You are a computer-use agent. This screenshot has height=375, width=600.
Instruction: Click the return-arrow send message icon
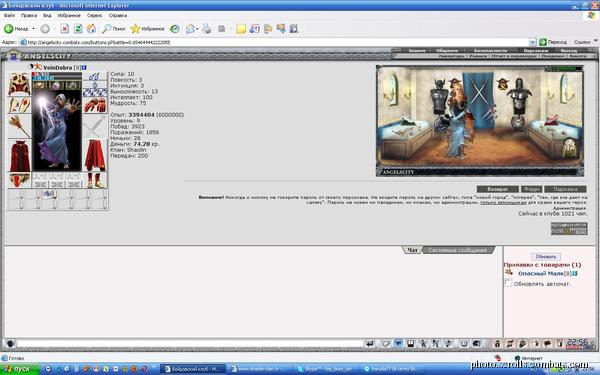(x=370, y=344)
